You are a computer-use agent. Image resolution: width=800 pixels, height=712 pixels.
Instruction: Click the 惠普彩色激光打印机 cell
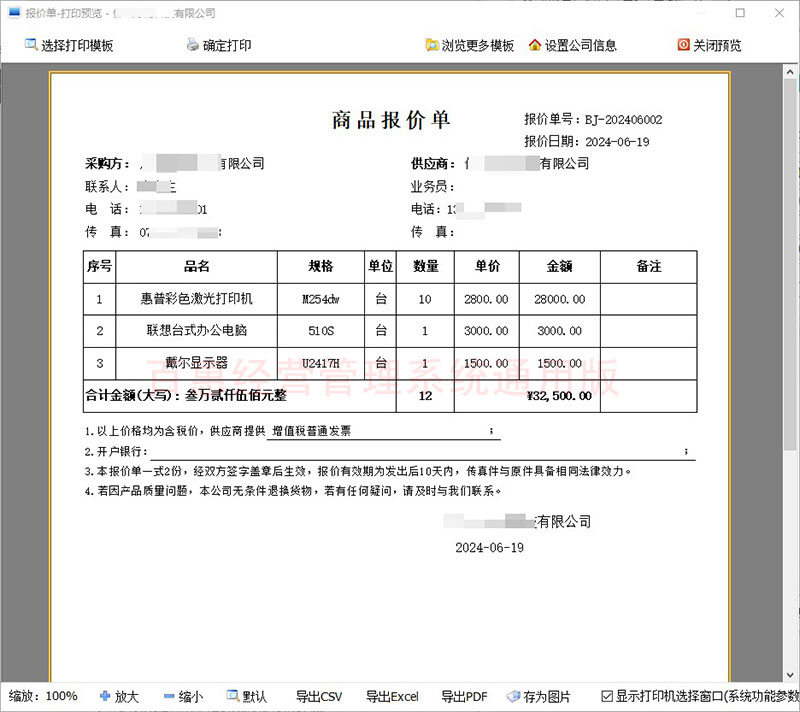click(196, 299)
